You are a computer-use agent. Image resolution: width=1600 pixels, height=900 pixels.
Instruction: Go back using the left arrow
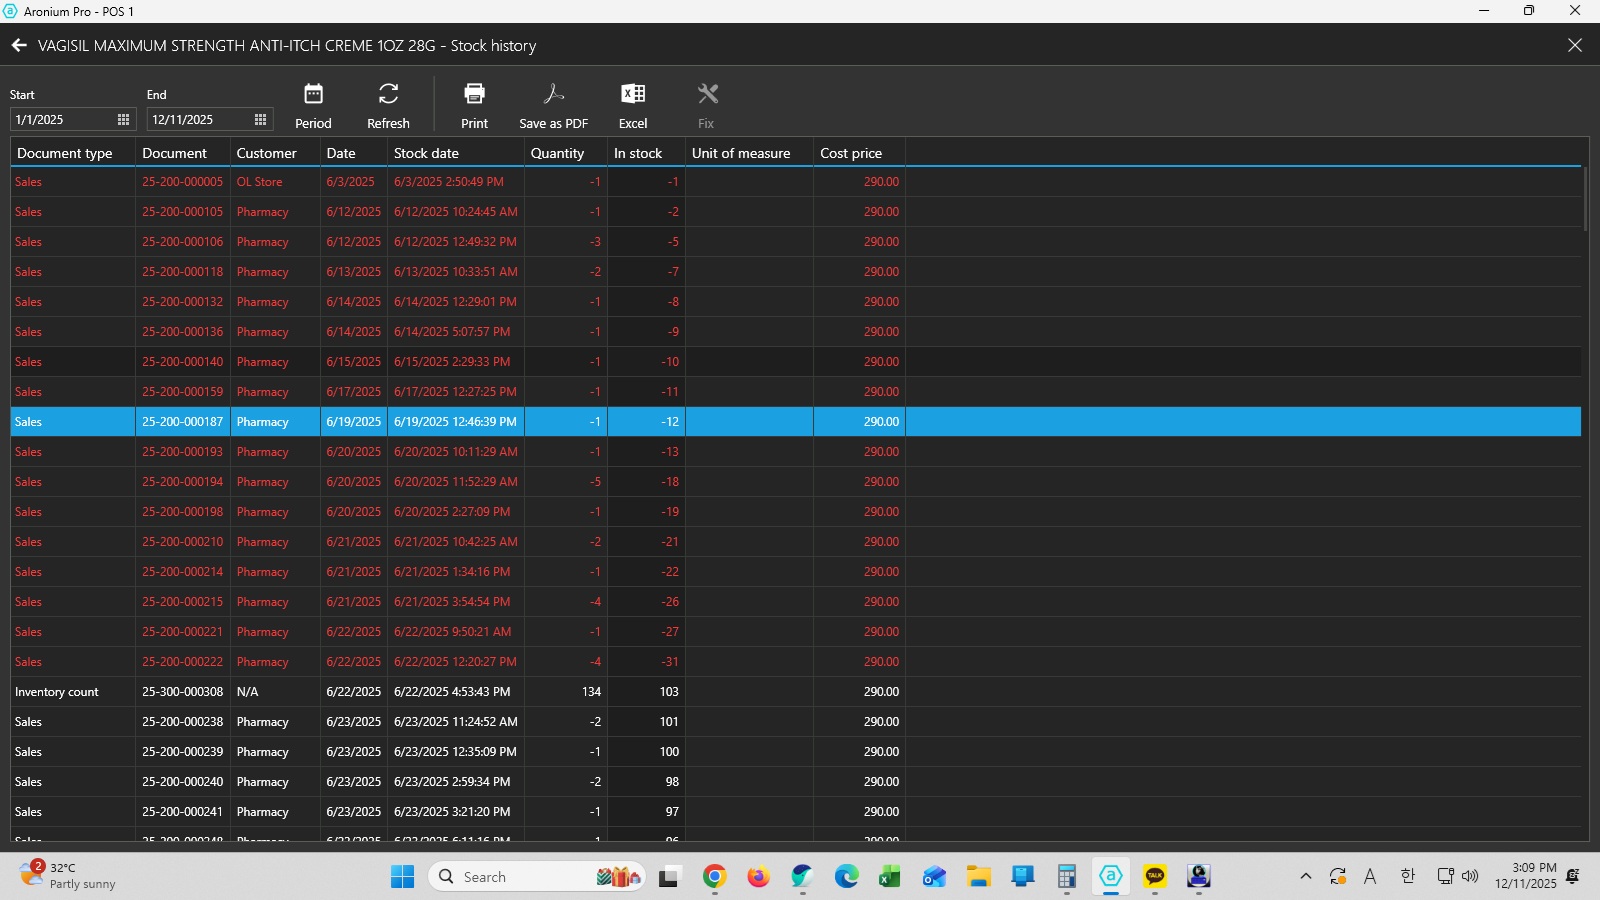19,45
